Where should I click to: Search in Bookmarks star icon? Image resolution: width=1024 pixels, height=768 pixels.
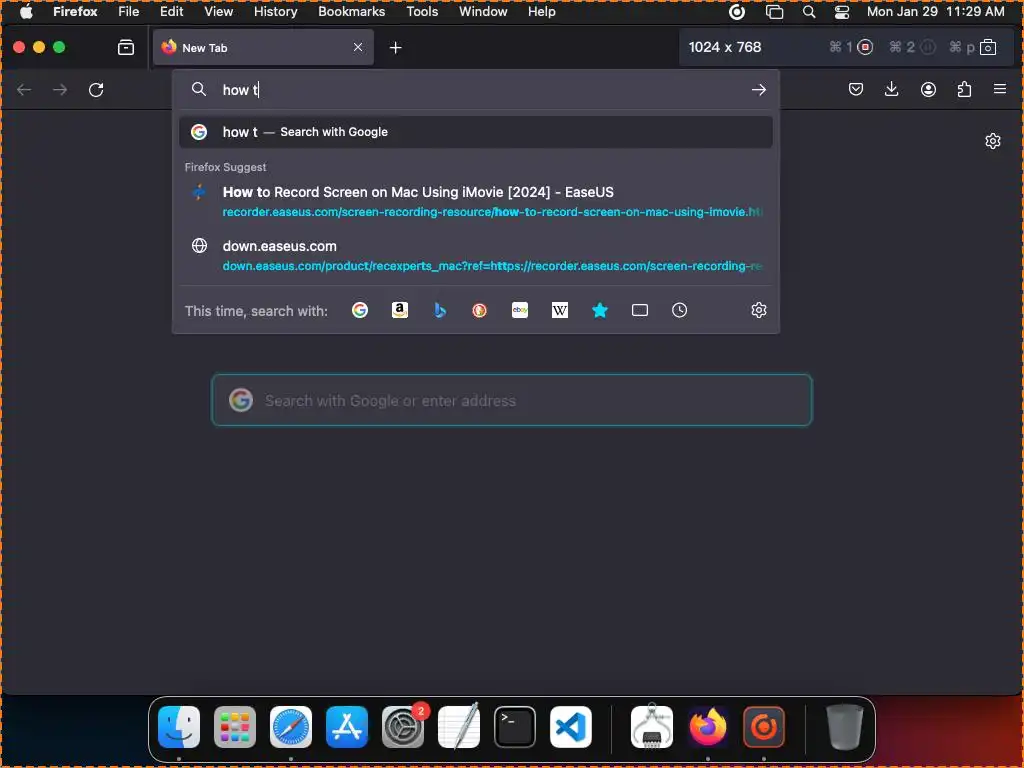(x=600, y=310)
